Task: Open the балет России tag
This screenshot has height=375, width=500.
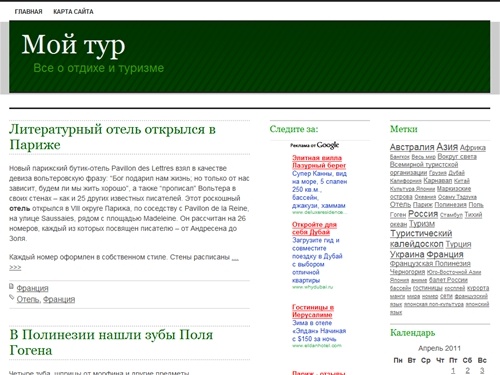Action: tap(448, 280)
